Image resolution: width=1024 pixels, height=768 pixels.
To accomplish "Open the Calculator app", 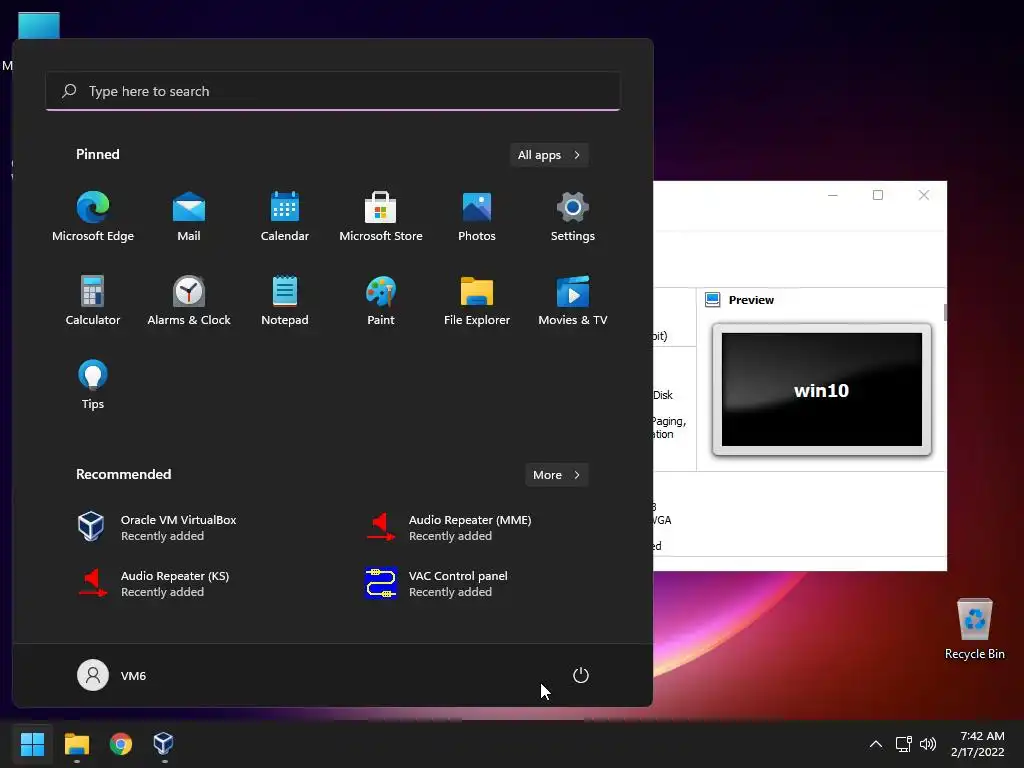I will point(93,300).
